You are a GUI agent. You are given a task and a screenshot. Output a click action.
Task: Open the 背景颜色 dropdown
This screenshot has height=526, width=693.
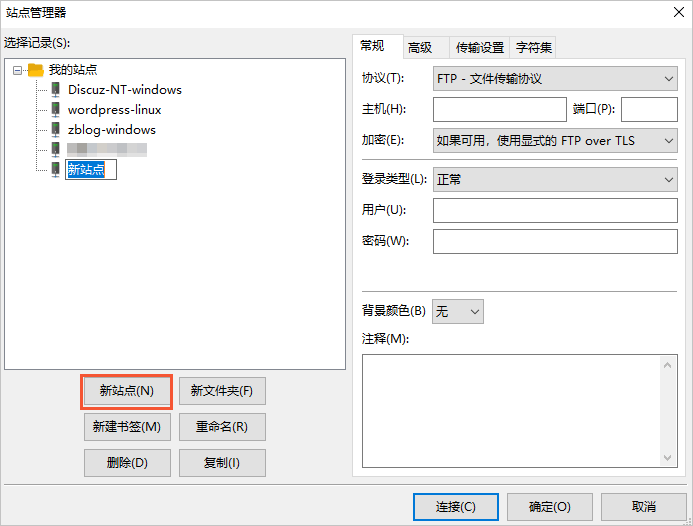pyautogui.click(x=457, y=312)
